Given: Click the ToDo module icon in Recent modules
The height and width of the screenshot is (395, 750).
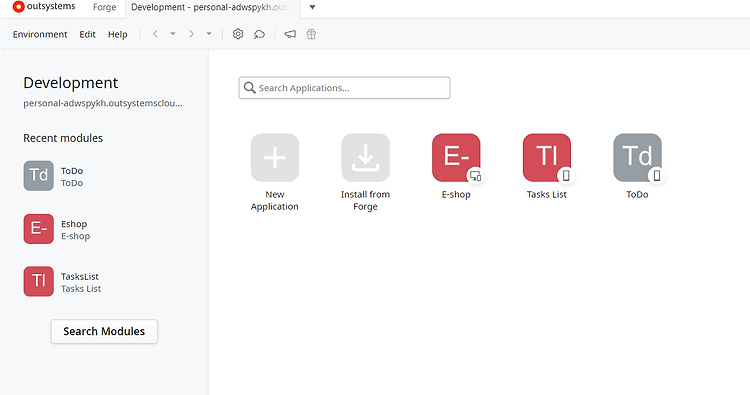Looking at the screenshot, I should [x=39, y=176].
